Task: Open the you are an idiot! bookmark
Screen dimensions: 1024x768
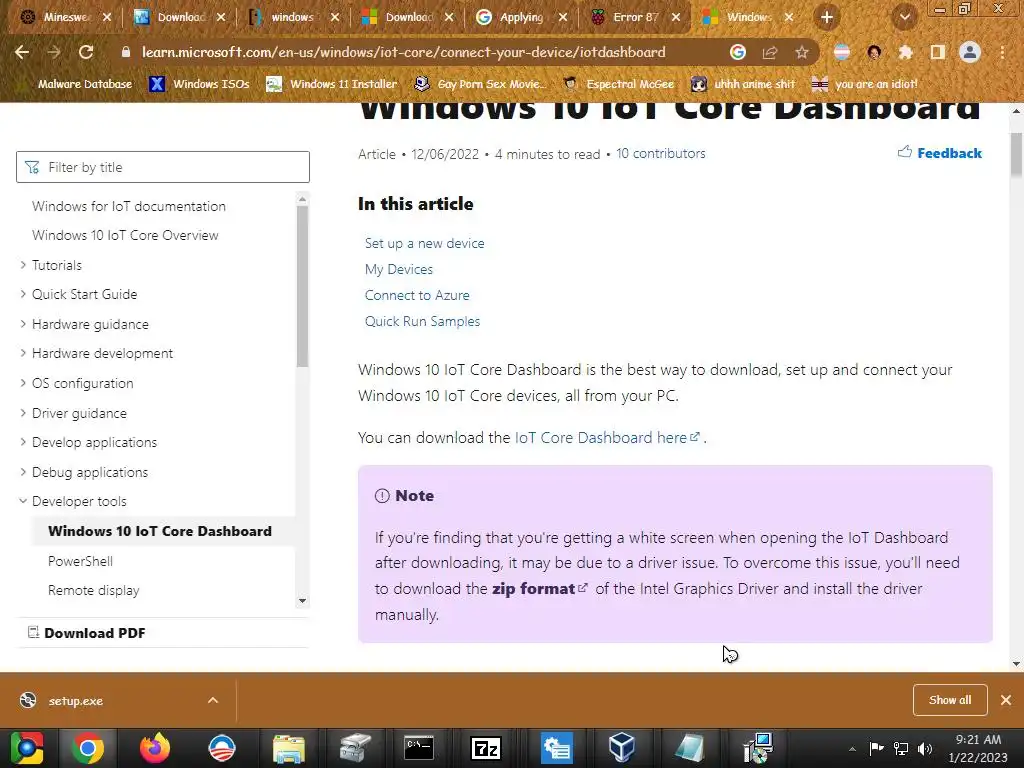Action: [864, 84]
